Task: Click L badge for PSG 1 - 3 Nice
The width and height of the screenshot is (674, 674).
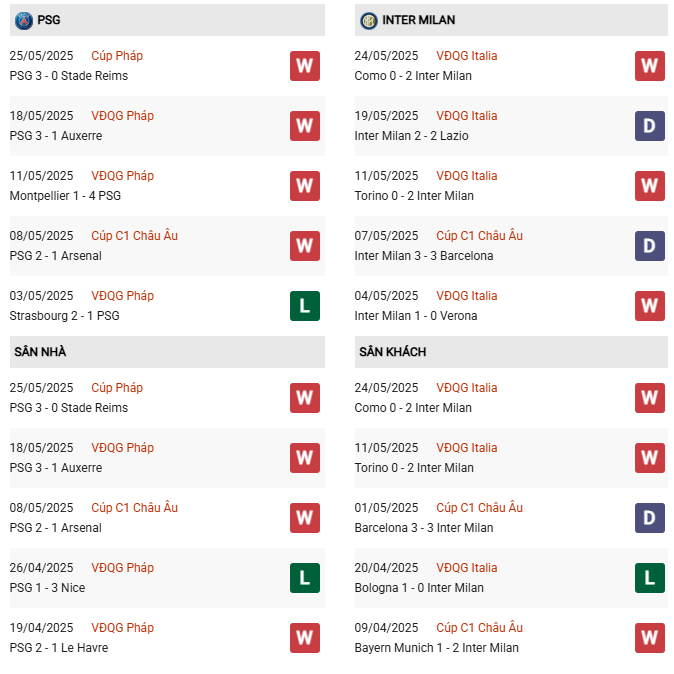Action: (305, 578)
